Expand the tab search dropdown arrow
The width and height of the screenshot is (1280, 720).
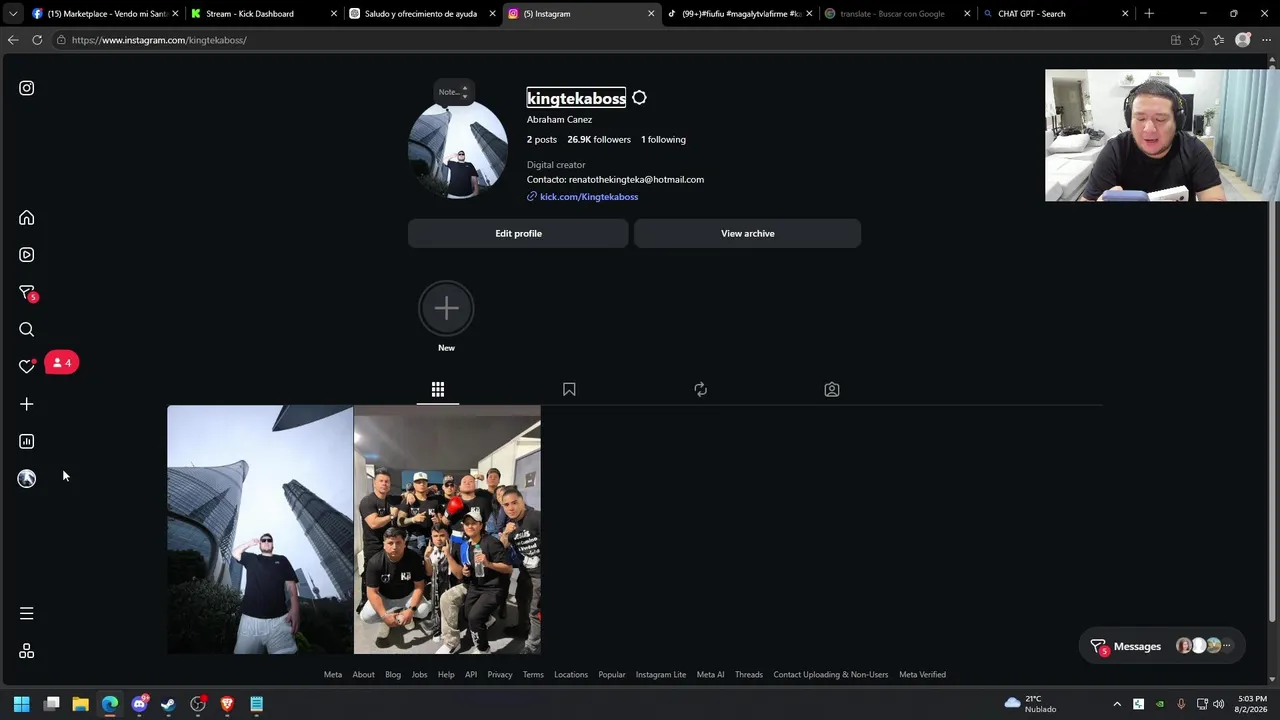(x=13, y=14)
